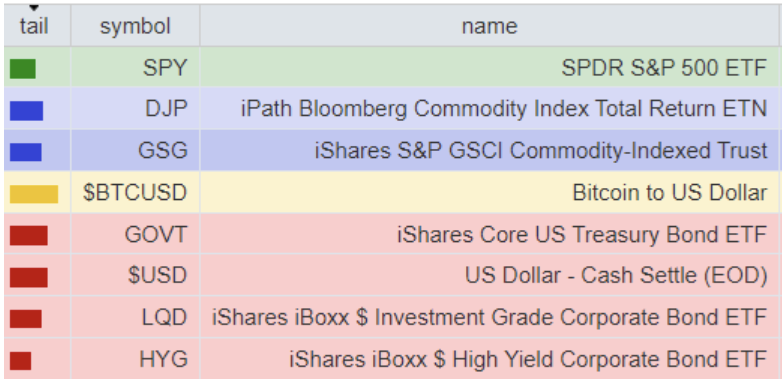This screenshot has height=382, width=782.
Task: Select the $BTCUSD symbol cell
Action: pyautogui.click(x=135, y=192)
